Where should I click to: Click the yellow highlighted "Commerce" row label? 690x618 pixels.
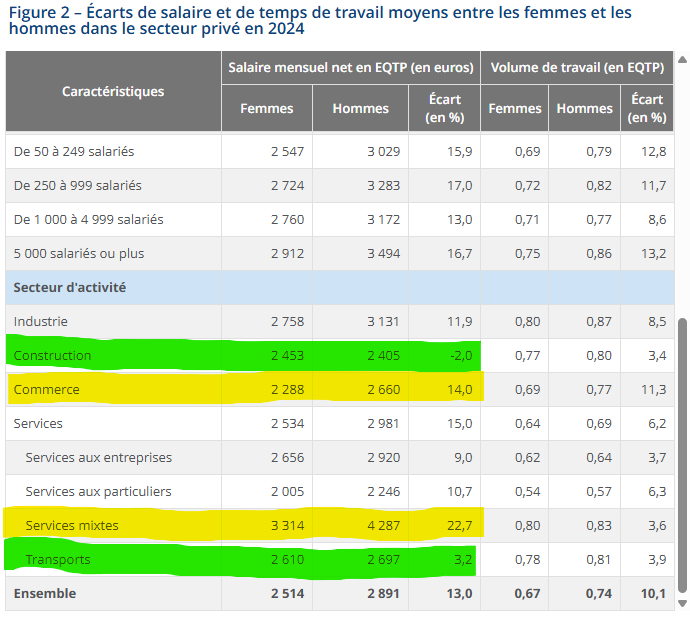[x=46, y=389]
